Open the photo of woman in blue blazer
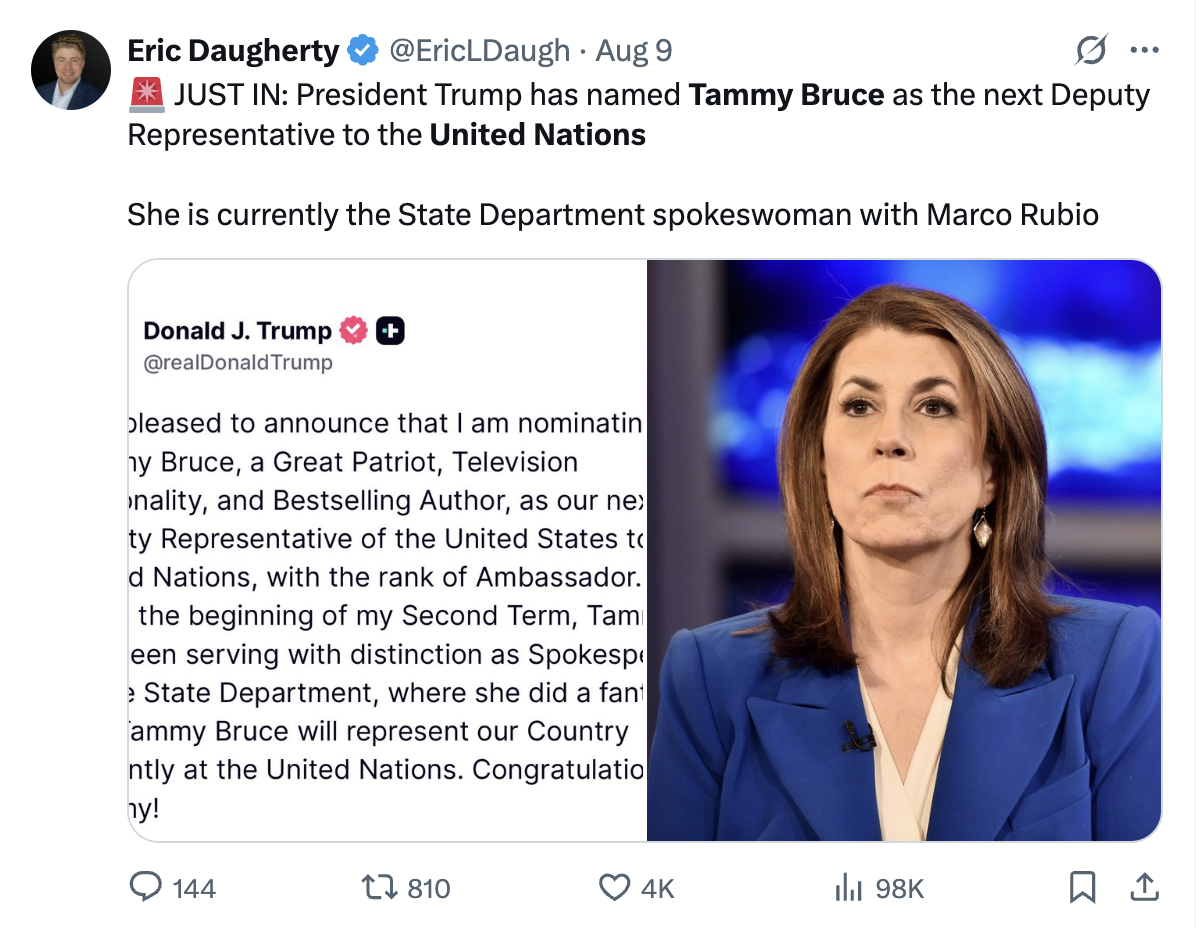1196x928 pixels. click(x=904, y=550)
